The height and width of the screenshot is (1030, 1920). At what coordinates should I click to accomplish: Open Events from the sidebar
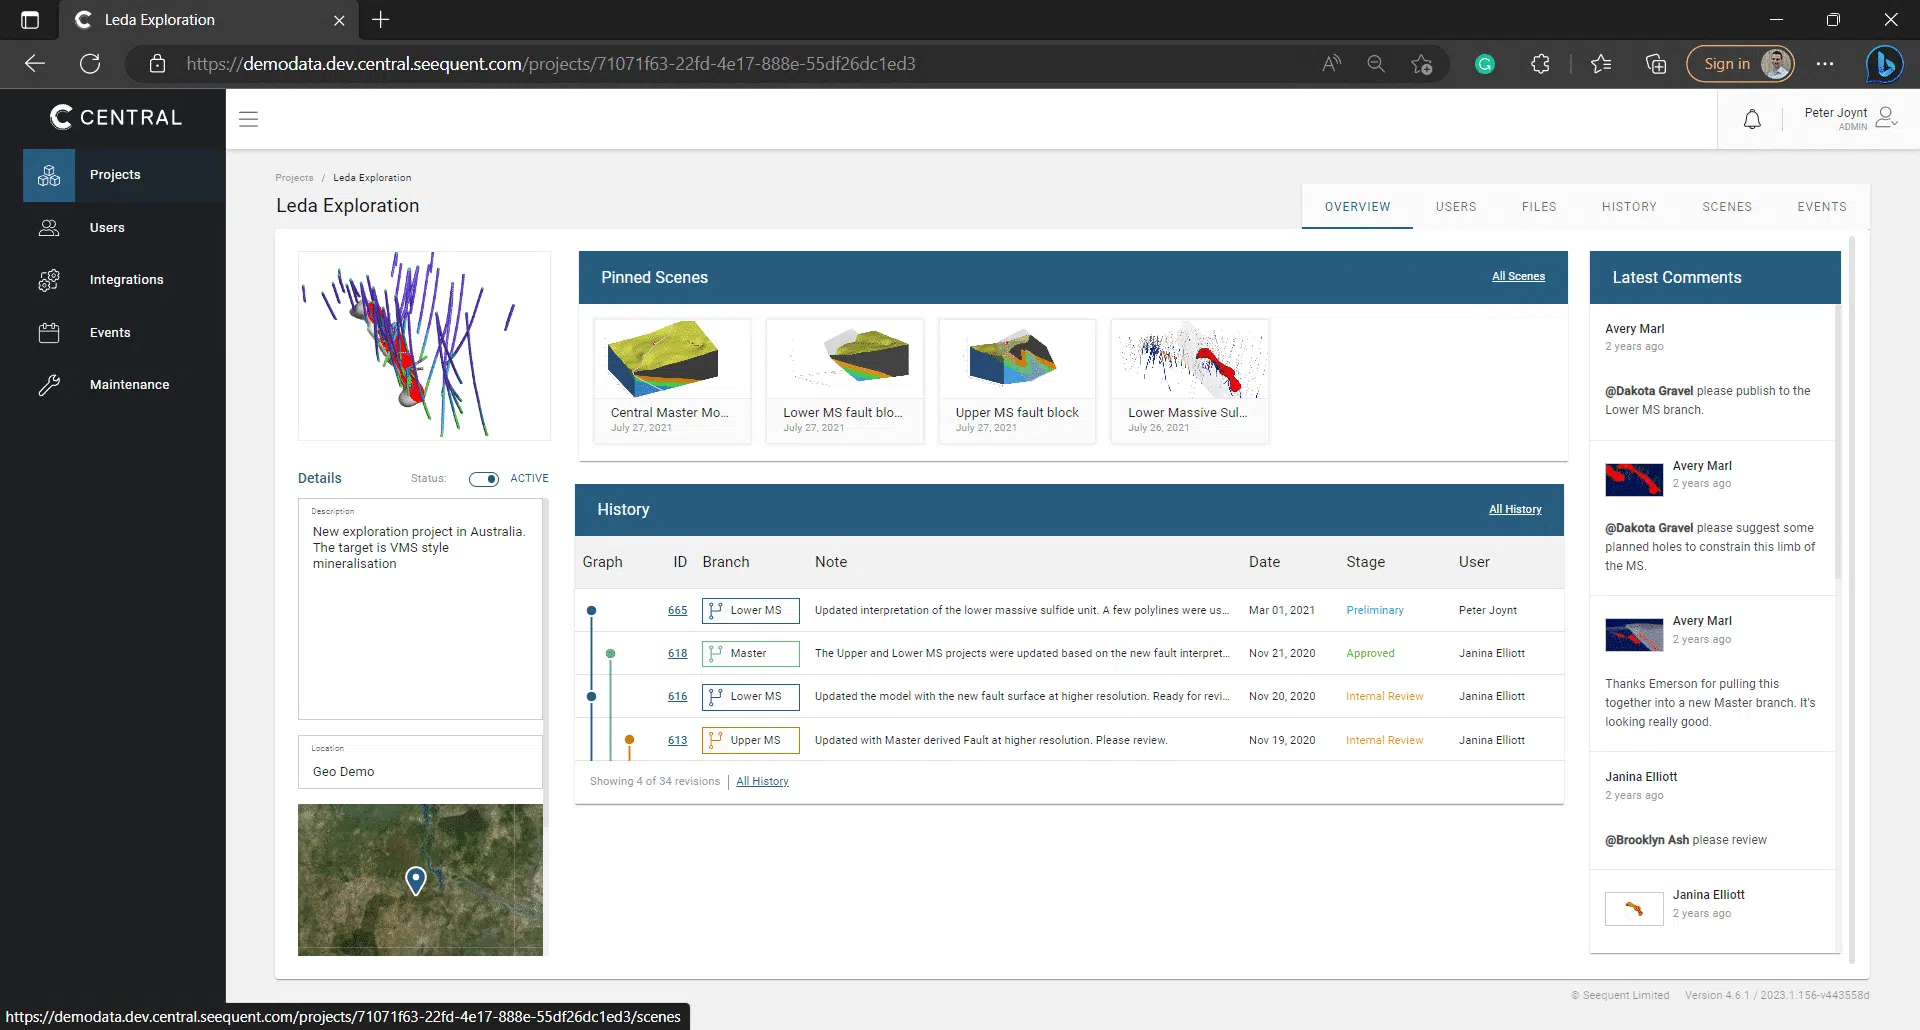(110, 332)
